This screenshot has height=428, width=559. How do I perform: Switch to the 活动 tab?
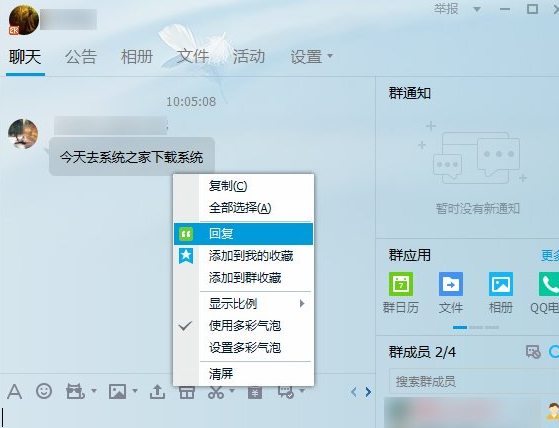click(249, 57)
